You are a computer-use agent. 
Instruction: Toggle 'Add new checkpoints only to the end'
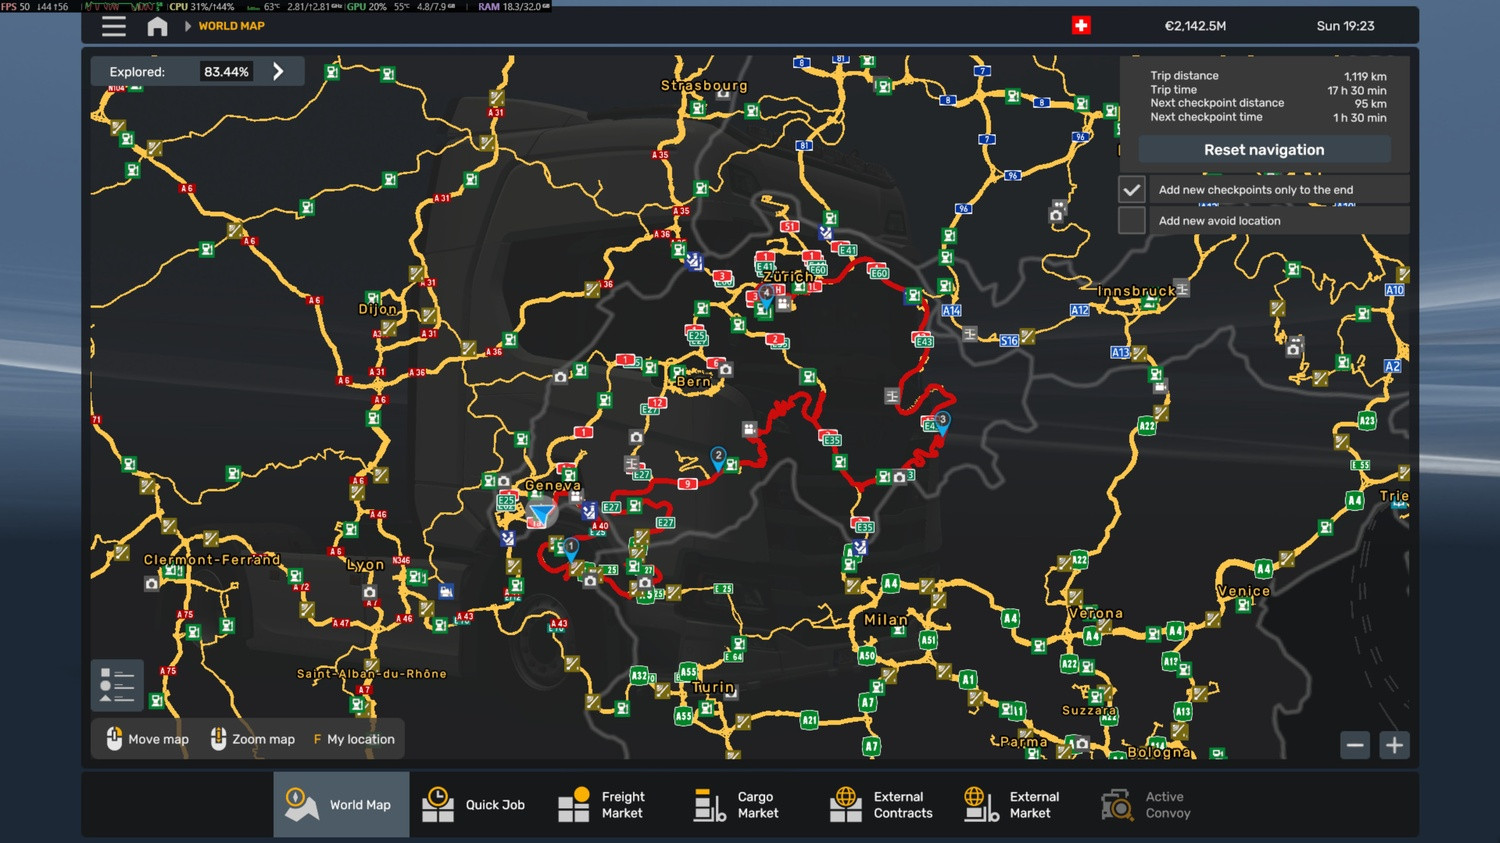point(1131,189)
